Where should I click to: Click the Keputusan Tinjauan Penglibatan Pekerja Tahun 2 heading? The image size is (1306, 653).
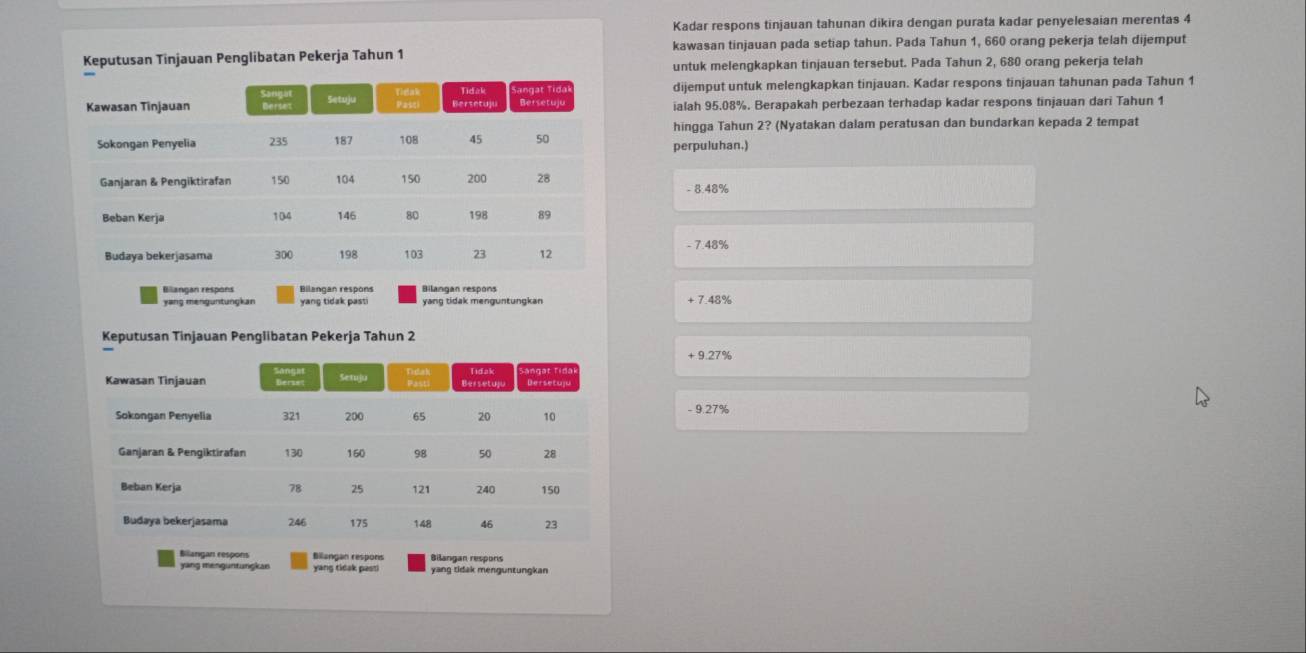[x=258, y=336]
